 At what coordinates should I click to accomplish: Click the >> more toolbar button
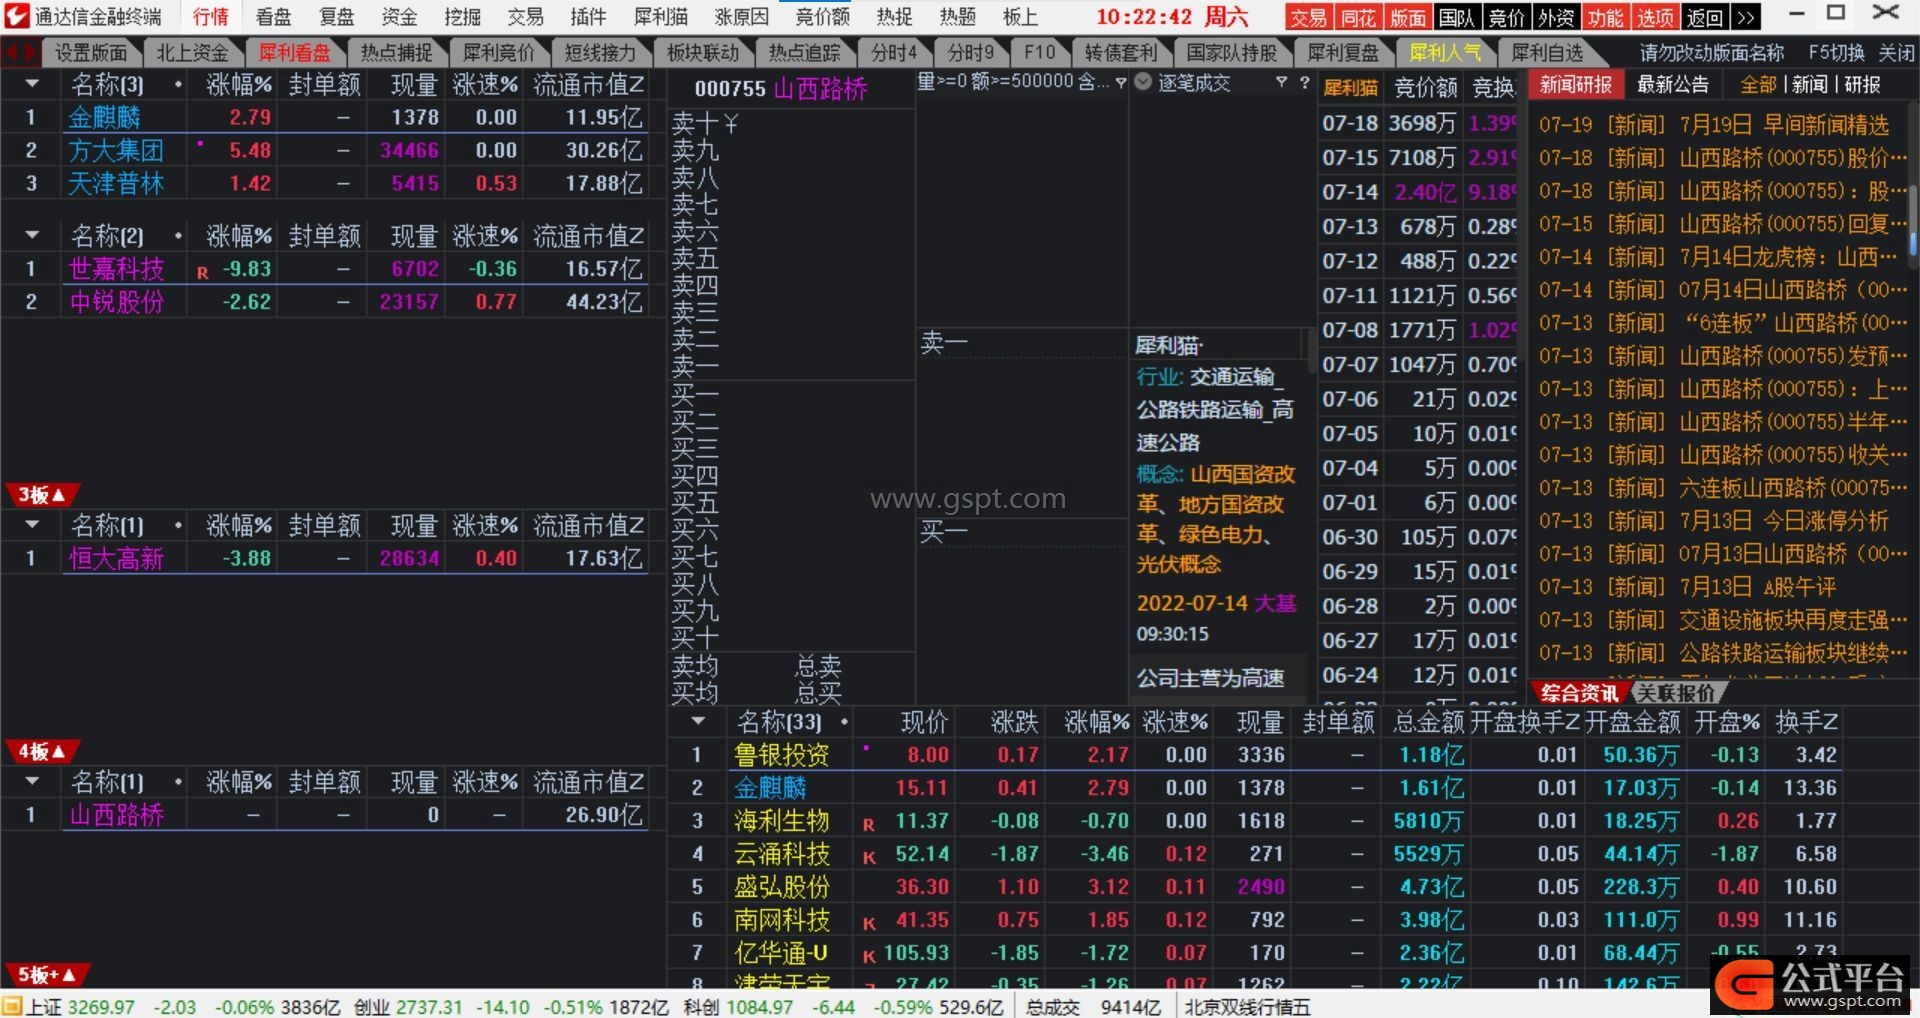click(1745, 17)
